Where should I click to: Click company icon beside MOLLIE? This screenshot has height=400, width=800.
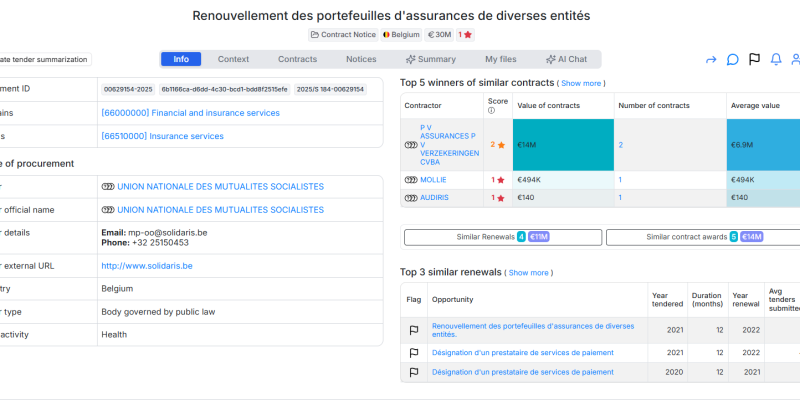tap(411, 180)
